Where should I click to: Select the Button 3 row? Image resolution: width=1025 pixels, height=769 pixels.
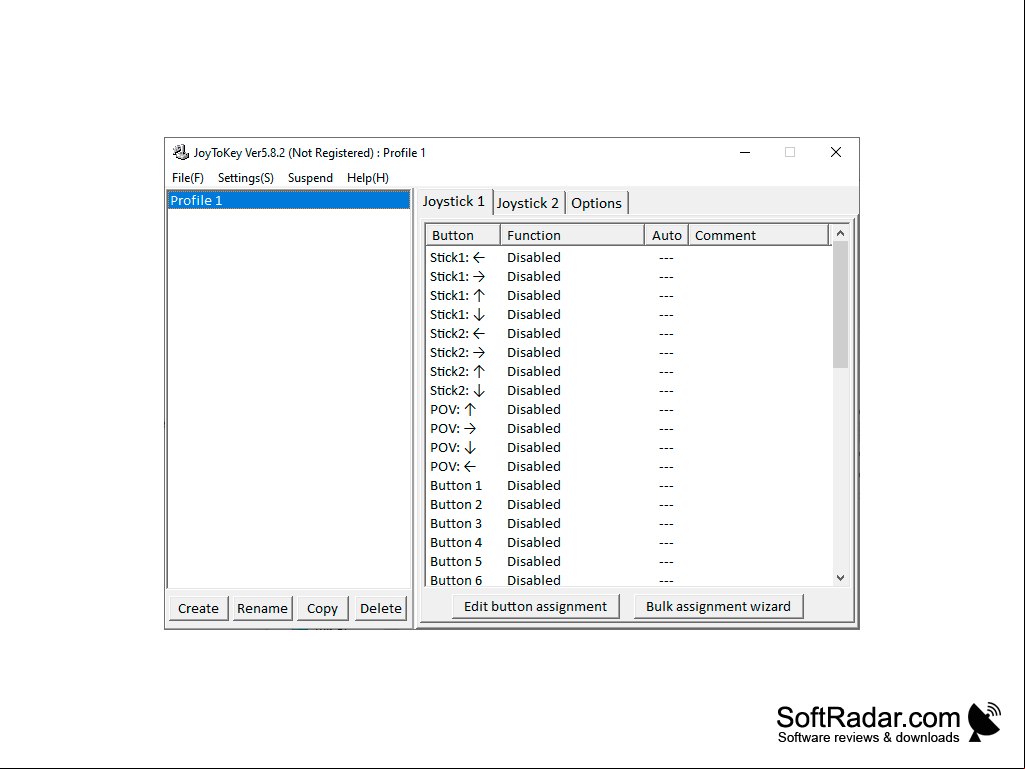(628, 523)
